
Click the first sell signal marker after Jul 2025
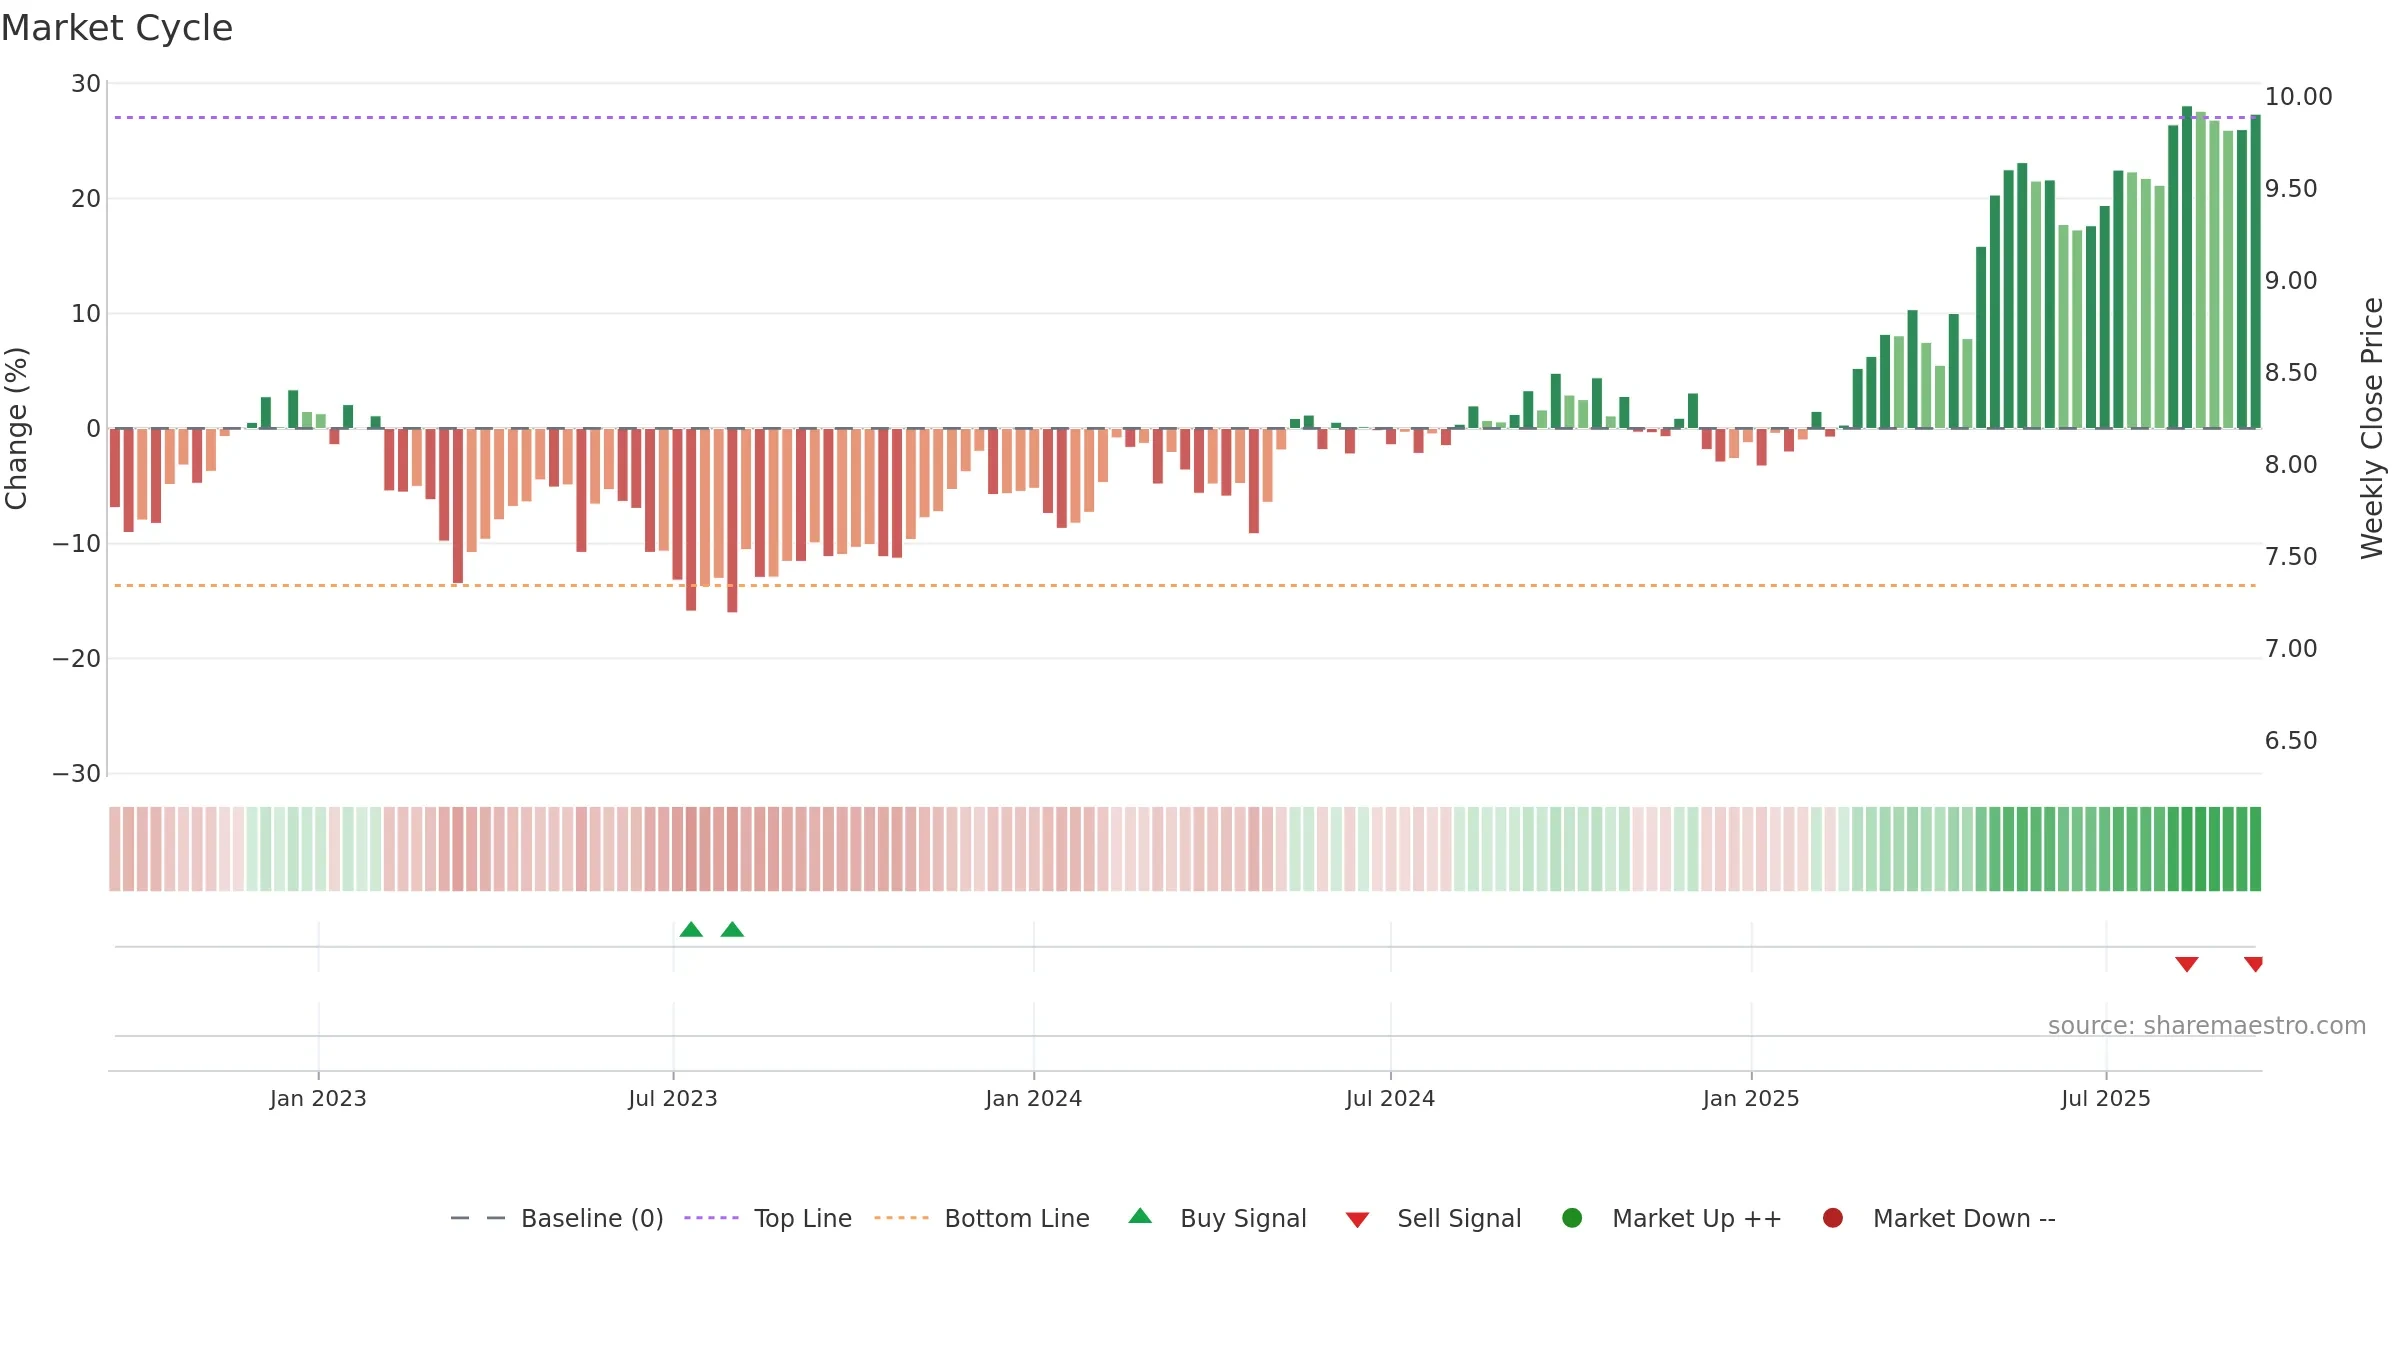[2187, 964]
